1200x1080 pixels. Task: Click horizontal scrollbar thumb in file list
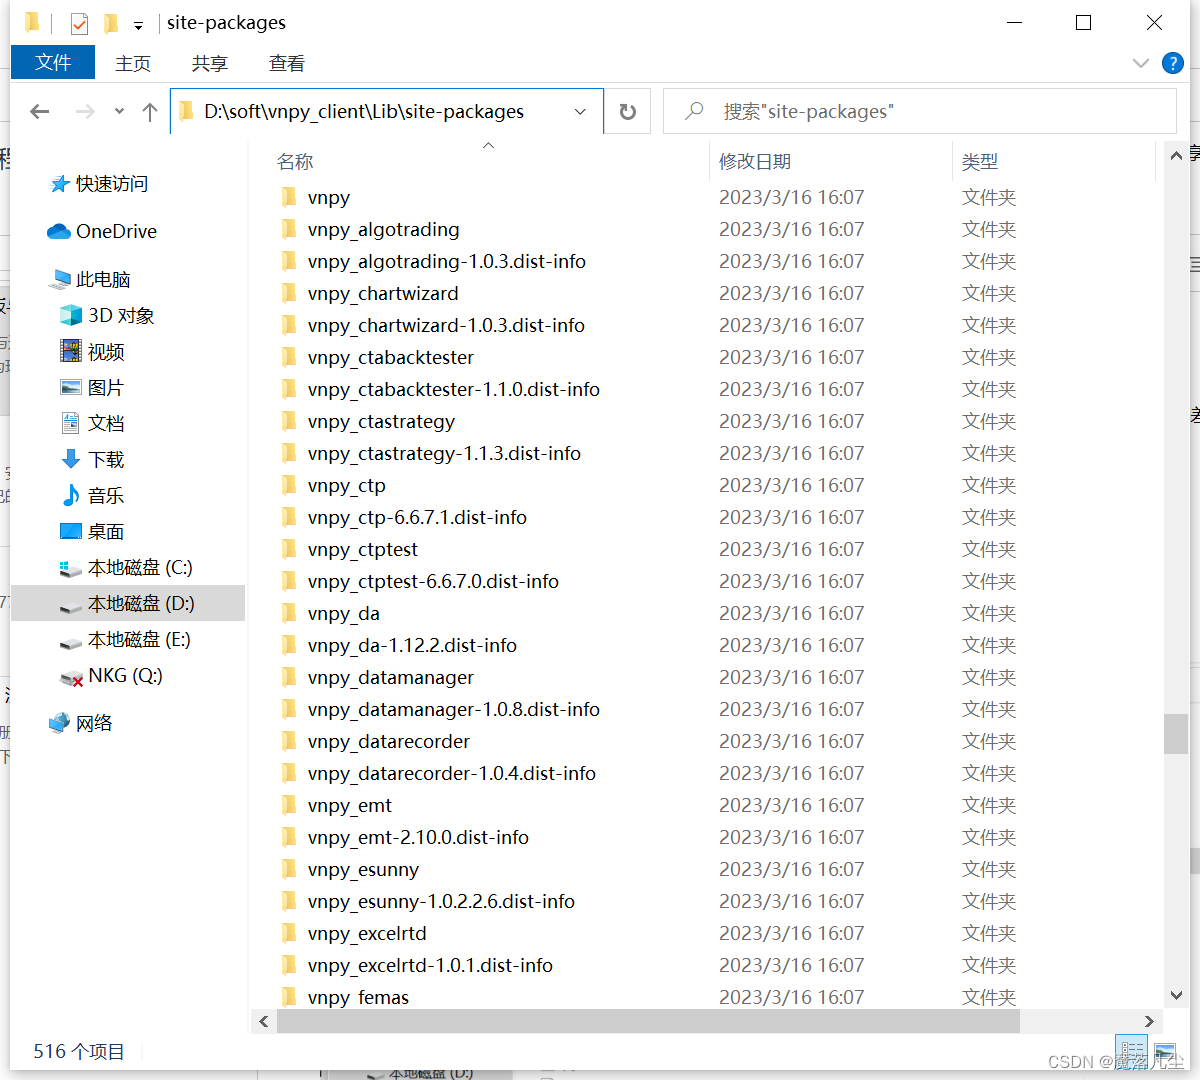coord(648,1021)
